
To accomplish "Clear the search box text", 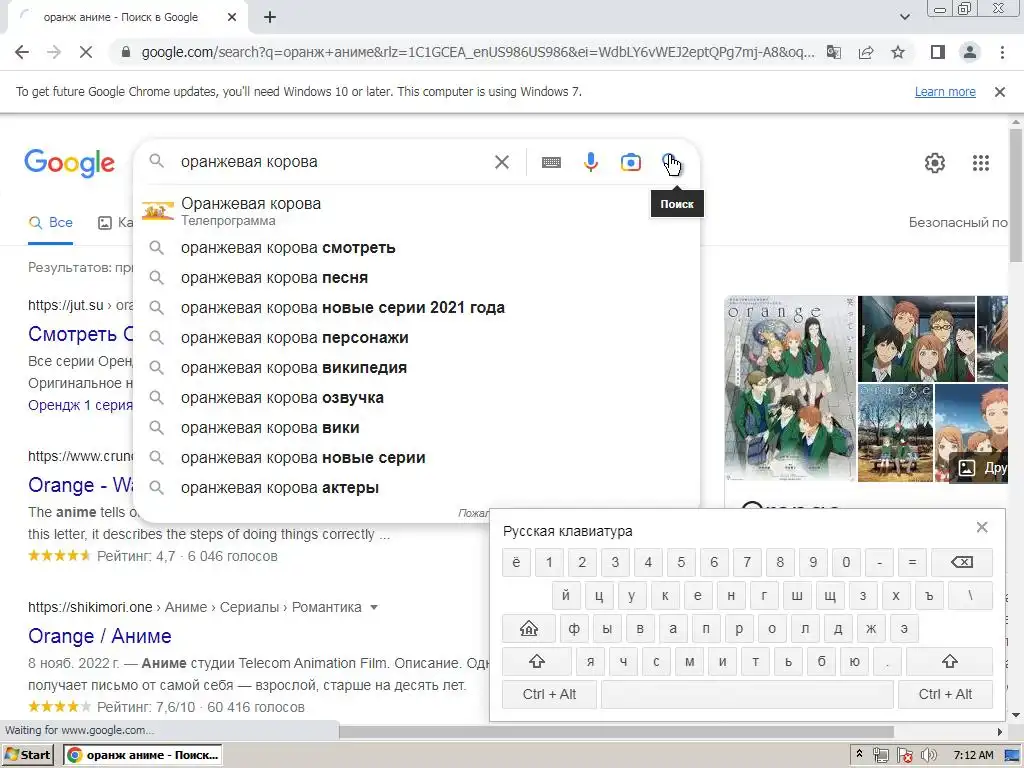I will coord(502,162).
